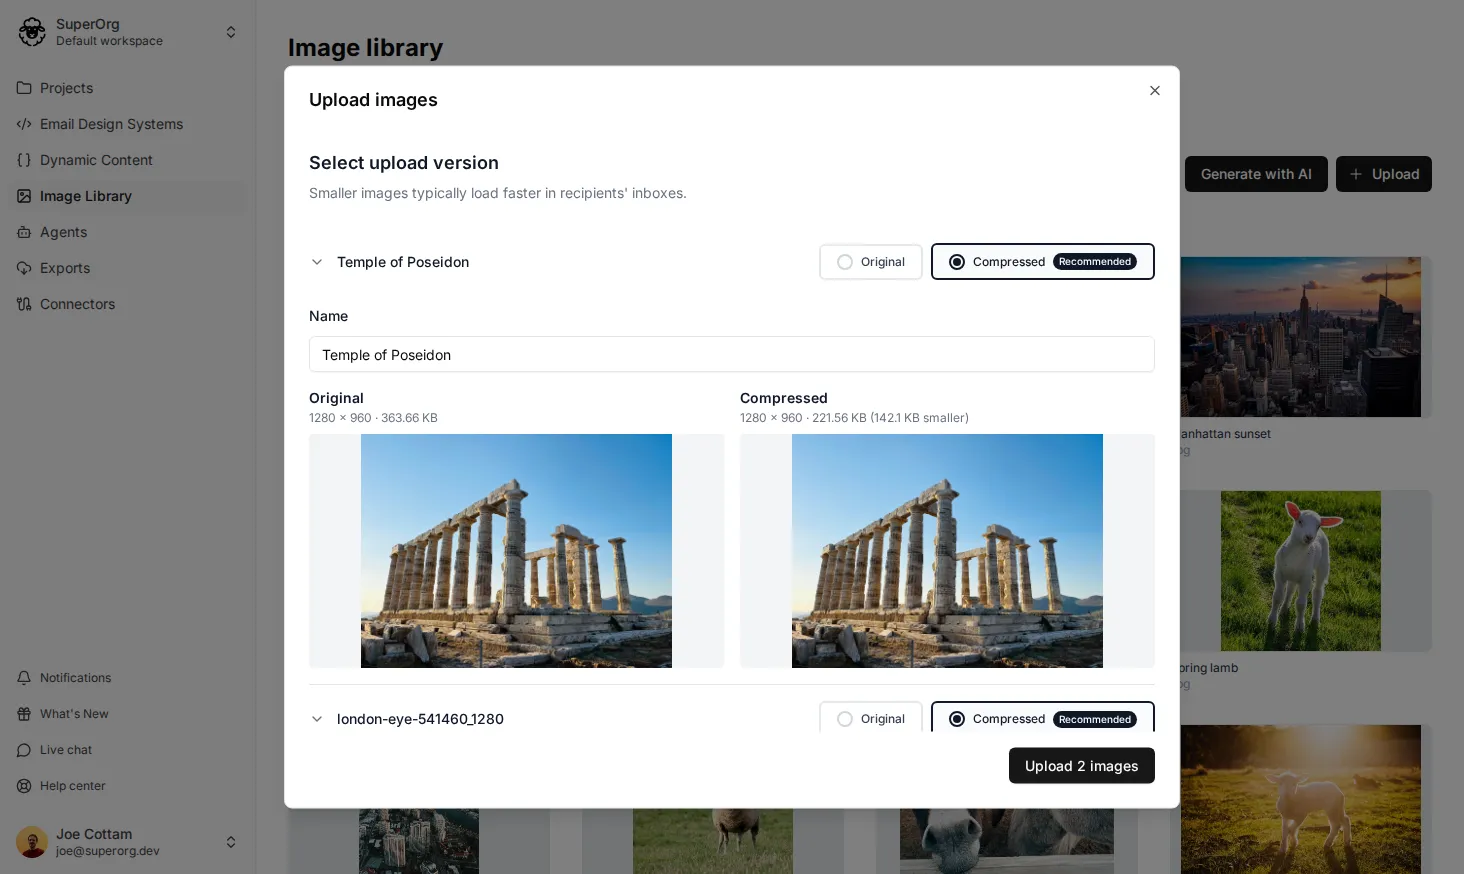This screenshot has width=1464, height=874.
Task: Click the What's New gift icon
Action: [x=24, y=714]
